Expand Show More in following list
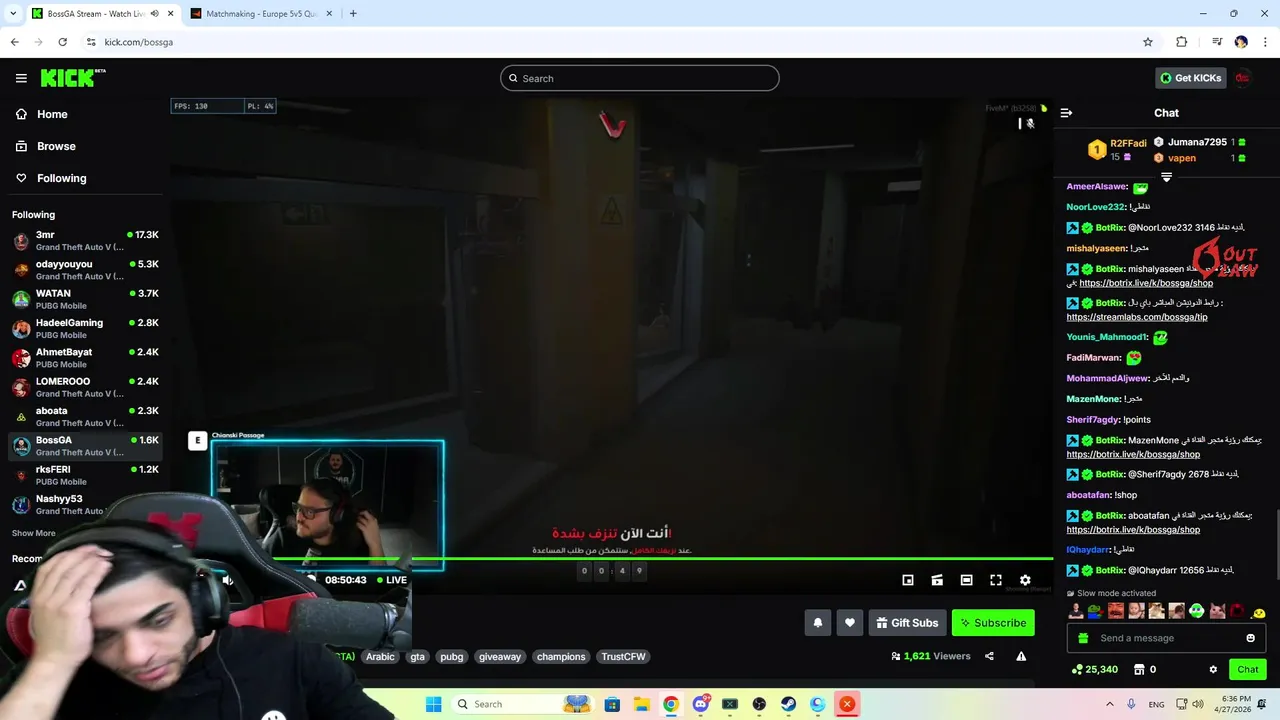 34,533
